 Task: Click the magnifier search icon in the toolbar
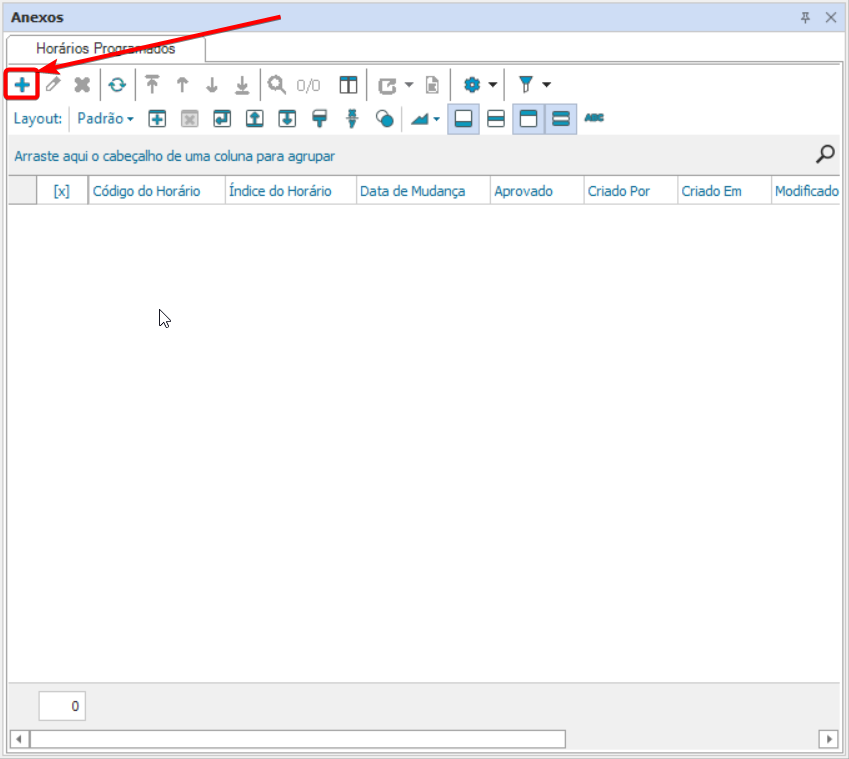tap(277, 85)
